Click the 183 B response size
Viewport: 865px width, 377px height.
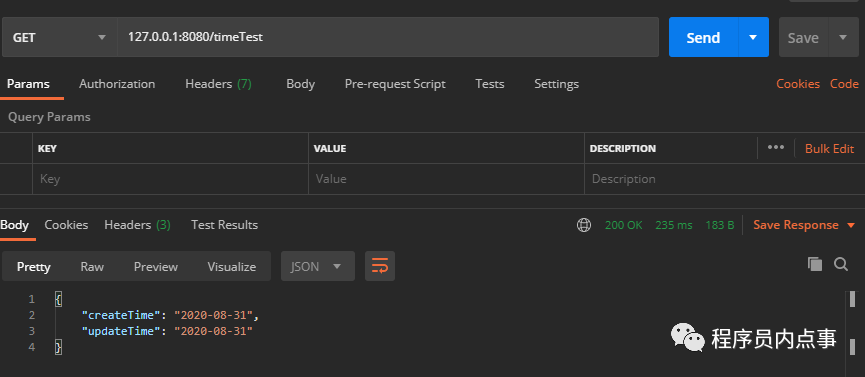(719, 225)
